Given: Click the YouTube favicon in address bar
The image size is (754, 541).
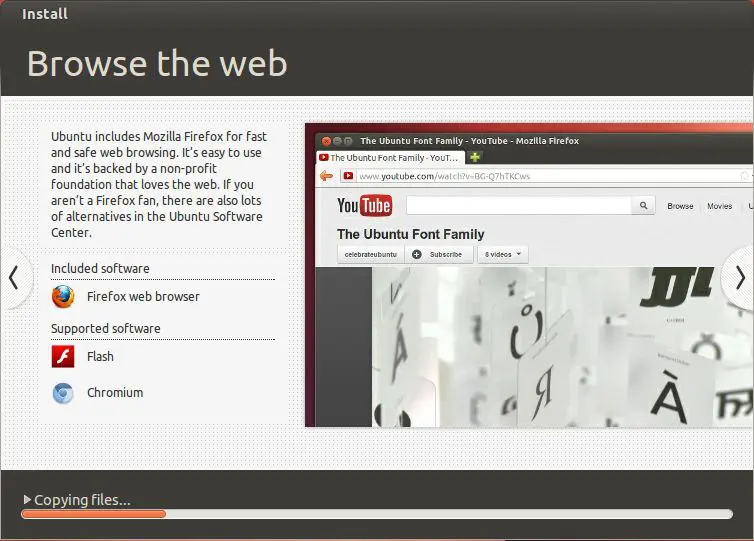Looking at the screenshot, I should (x=348, y=176).
